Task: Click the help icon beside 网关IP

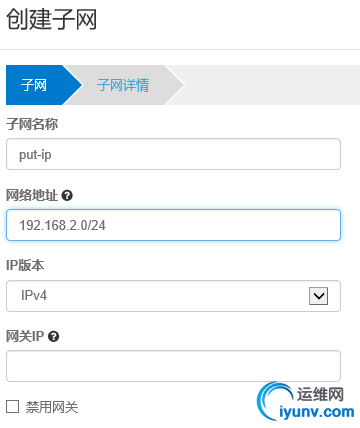Action: pos(54,336)
